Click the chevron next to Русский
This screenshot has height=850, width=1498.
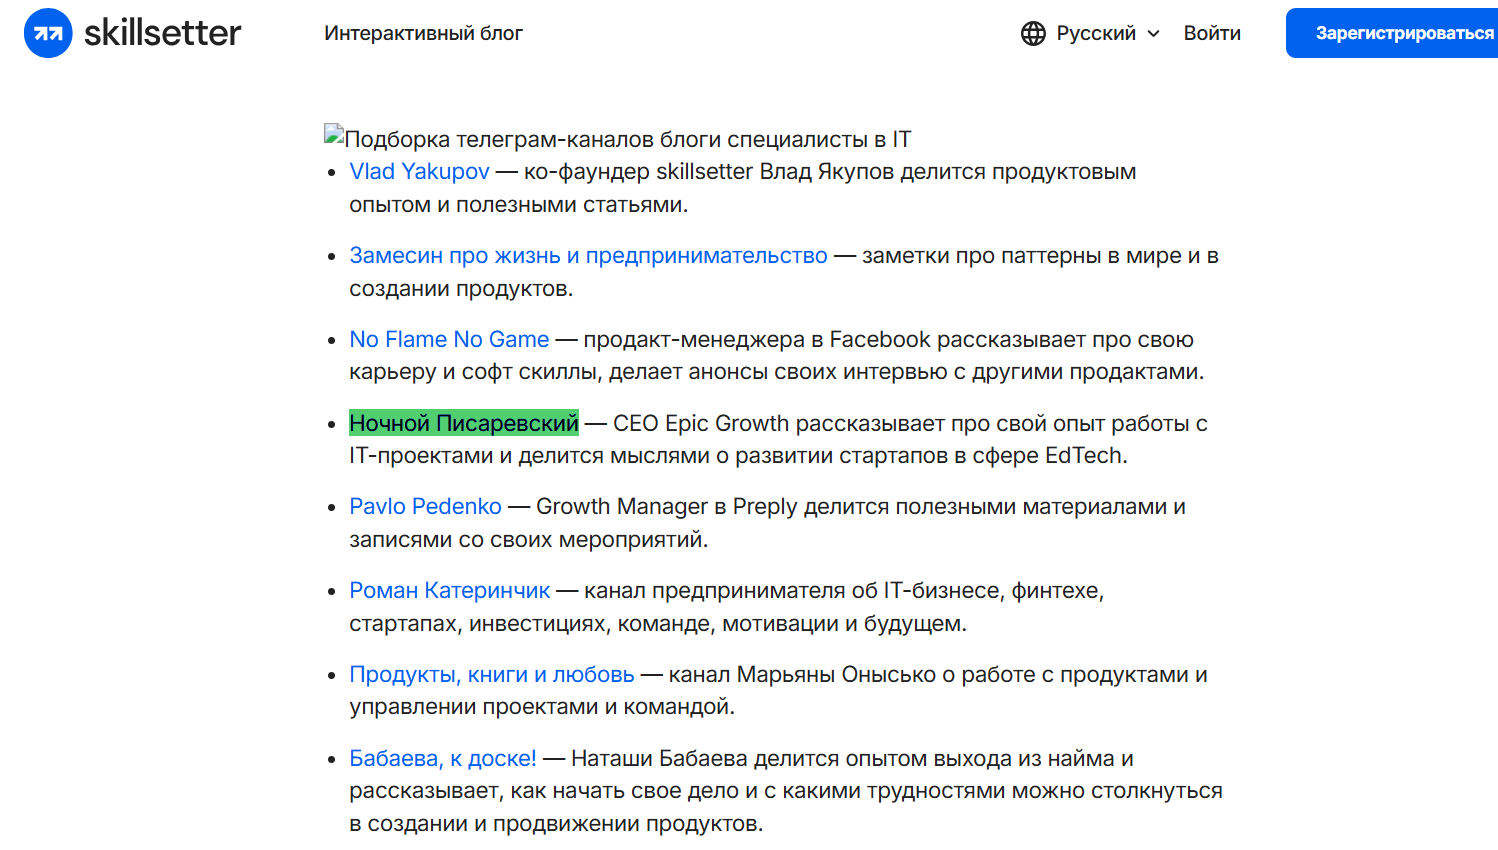1153,33
